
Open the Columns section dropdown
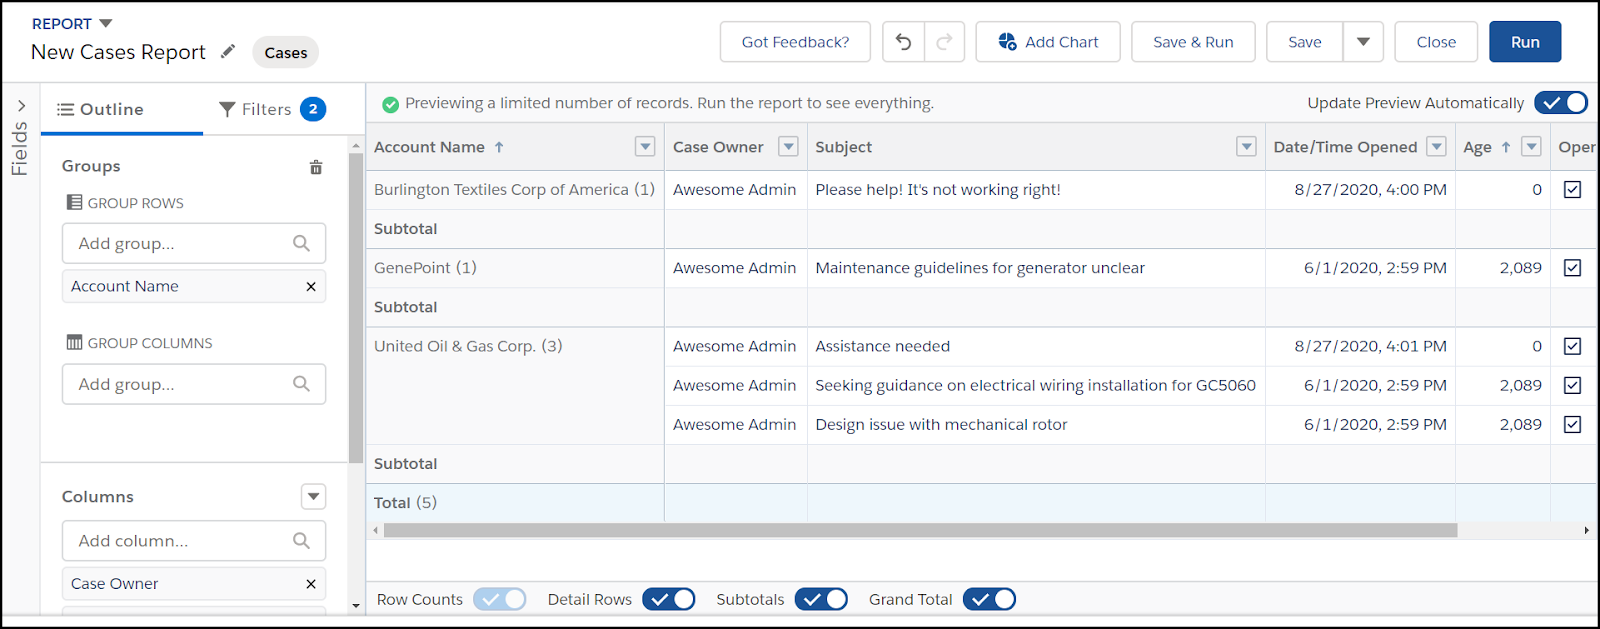(x=313, y=496)
